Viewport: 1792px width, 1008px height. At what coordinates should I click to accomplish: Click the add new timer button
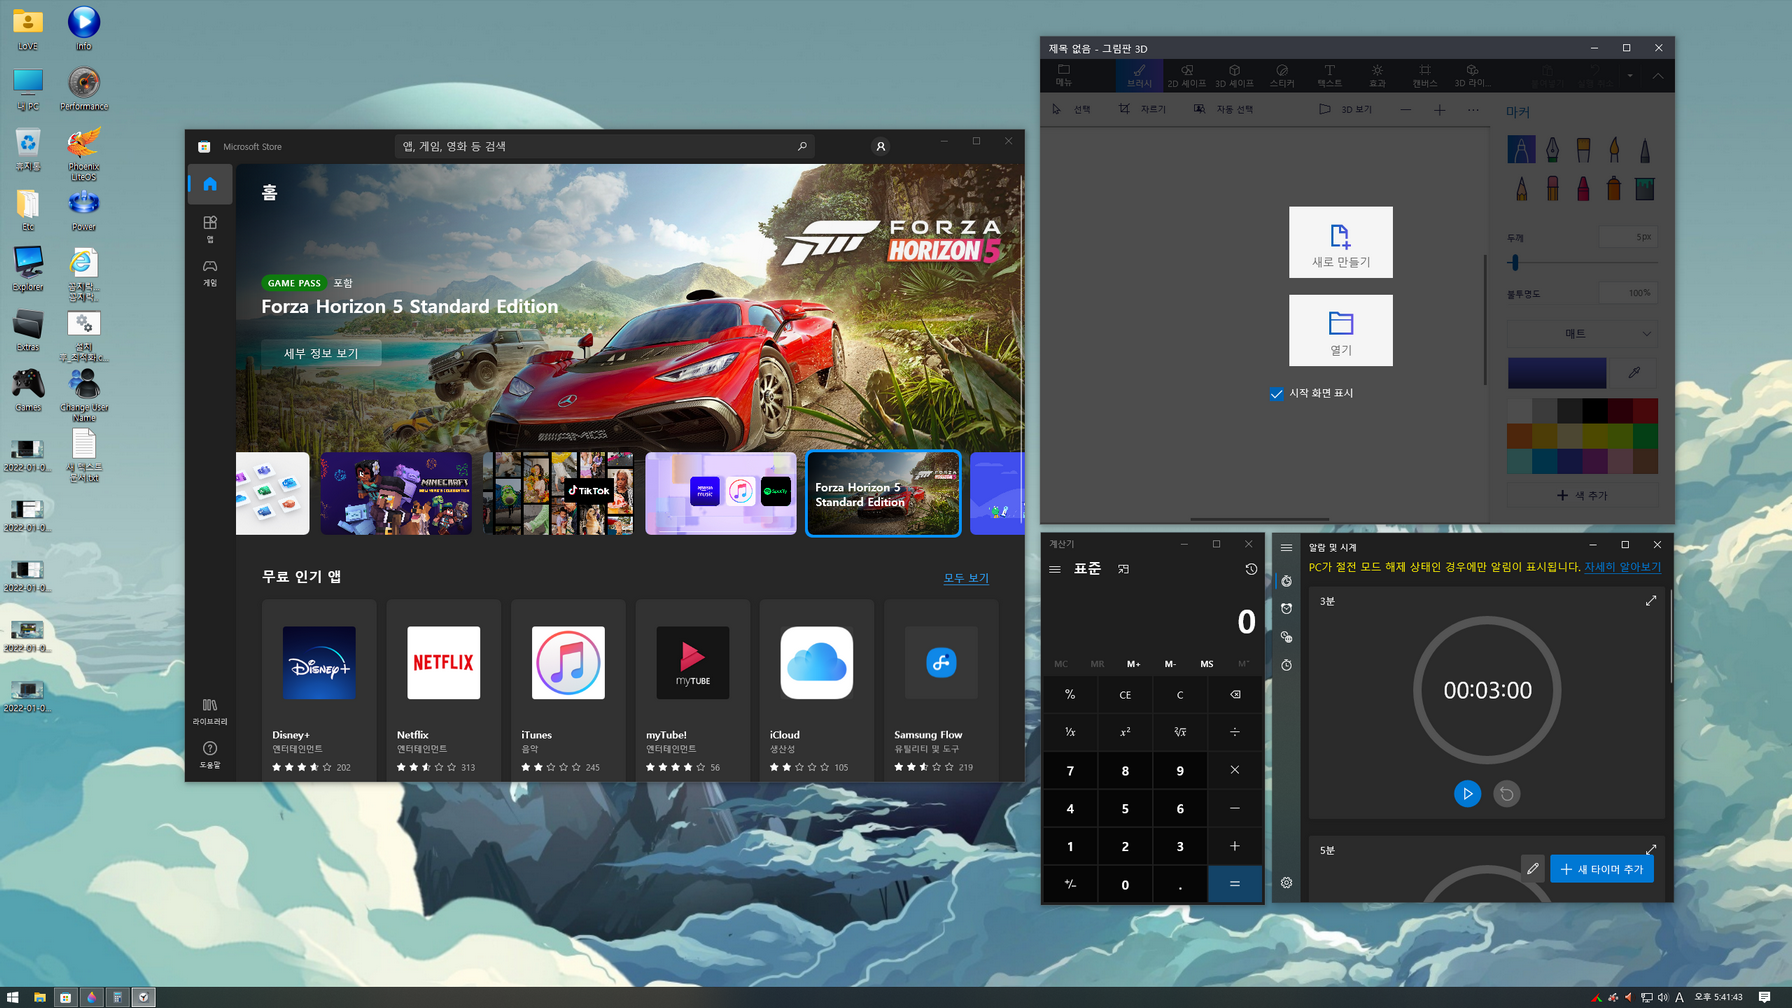1602,869
